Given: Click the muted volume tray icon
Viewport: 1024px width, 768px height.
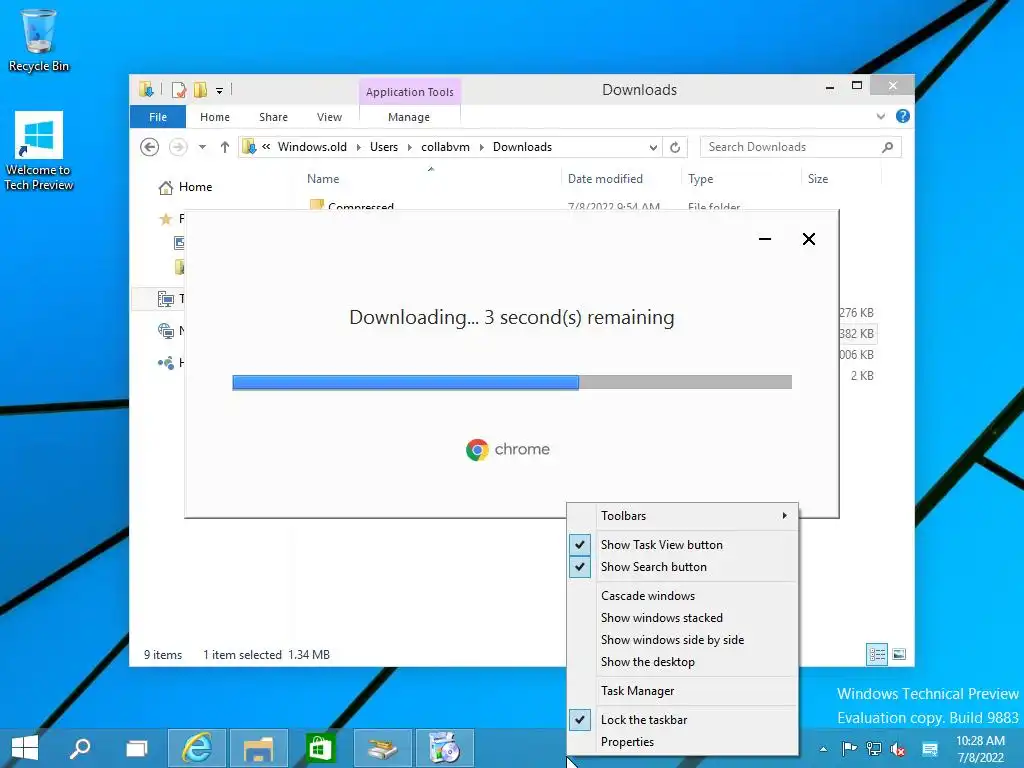Looking at the screenshot, I should [x=898, y=749].
